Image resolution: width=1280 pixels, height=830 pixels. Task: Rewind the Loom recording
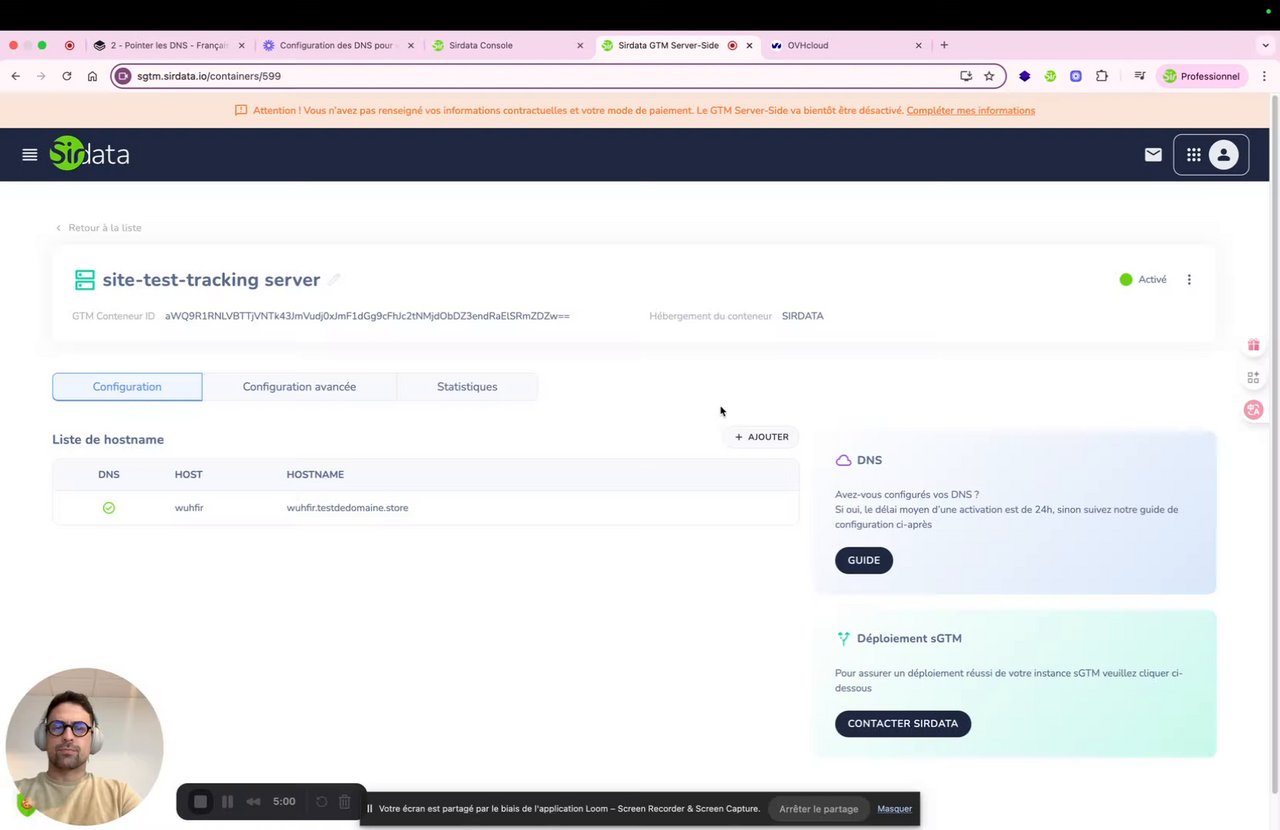(254, 801)
